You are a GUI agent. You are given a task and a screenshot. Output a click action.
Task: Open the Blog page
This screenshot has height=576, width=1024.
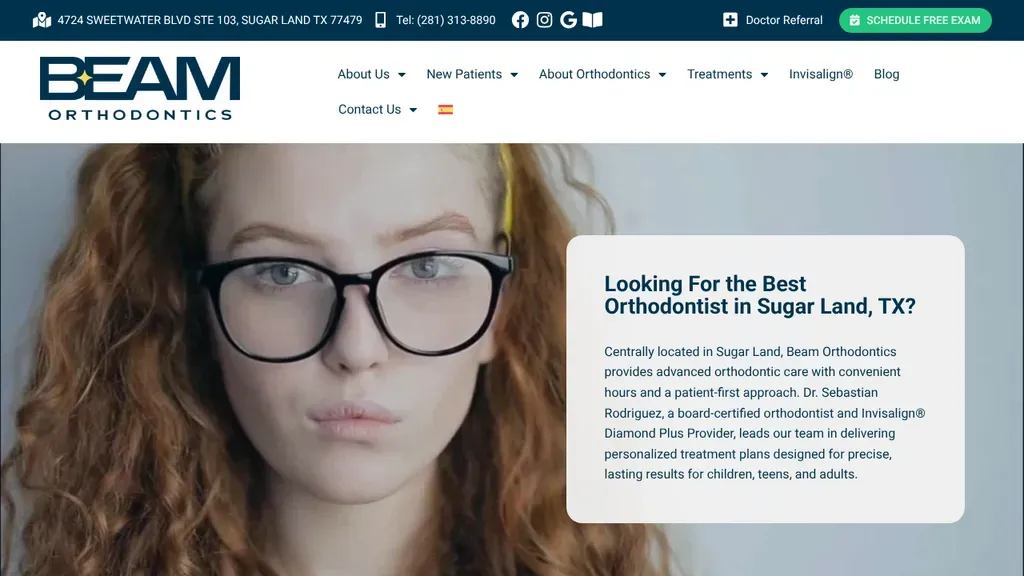pyautogui.click(x=886, y=74)
